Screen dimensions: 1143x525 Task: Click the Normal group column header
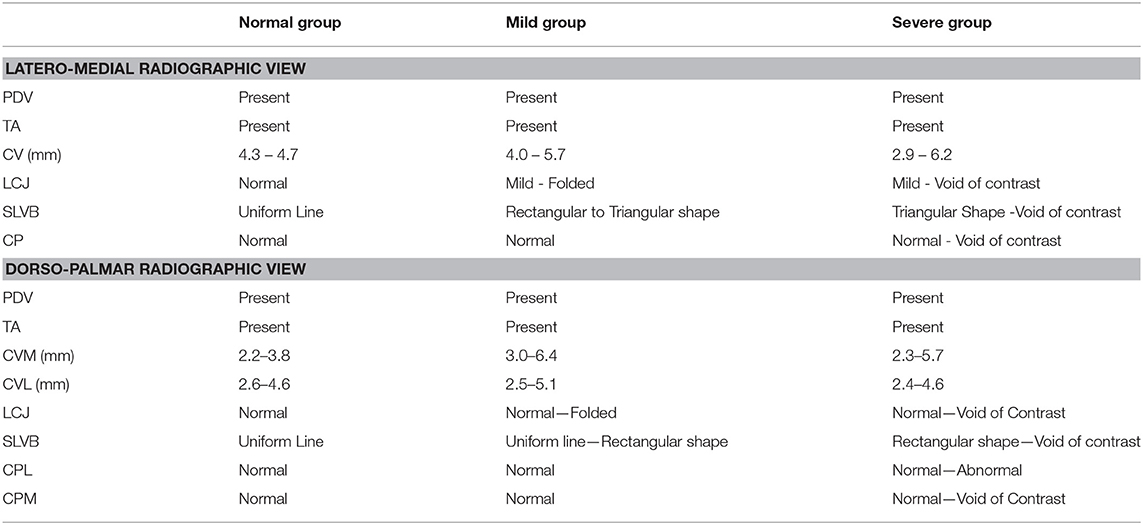coord(289,23)
